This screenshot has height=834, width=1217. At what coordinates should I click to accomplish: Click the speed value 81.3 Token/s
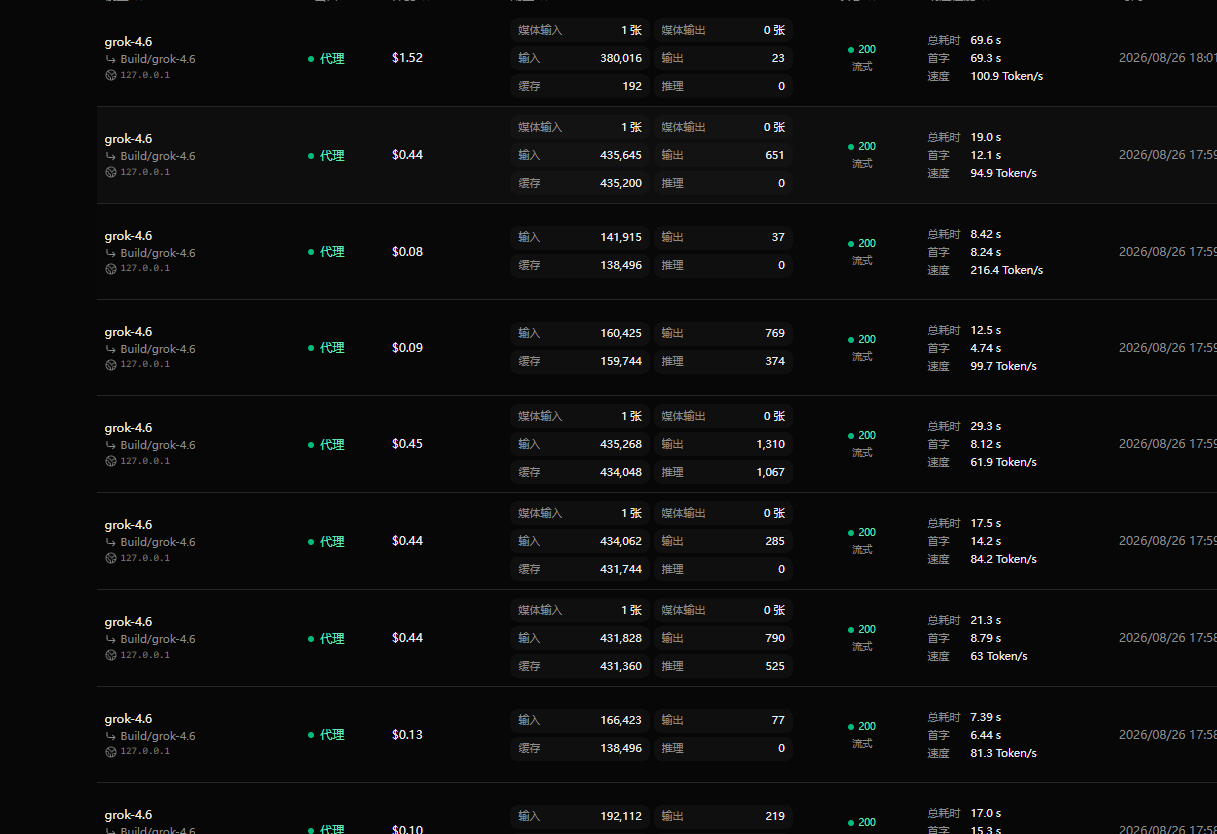pyautogui.click(x=1003, y=753)
